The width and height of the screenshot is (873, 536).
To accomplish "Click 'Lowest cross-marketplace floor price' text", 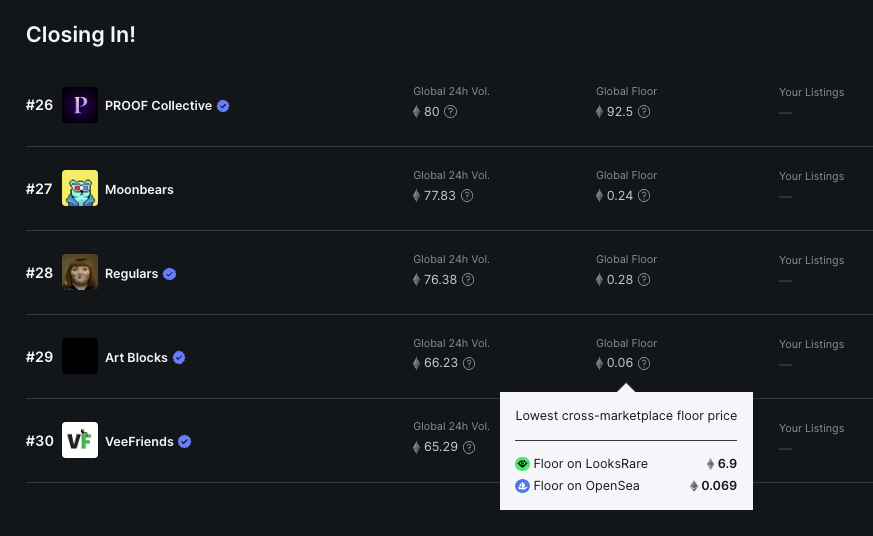I will [x=626, y=416].
